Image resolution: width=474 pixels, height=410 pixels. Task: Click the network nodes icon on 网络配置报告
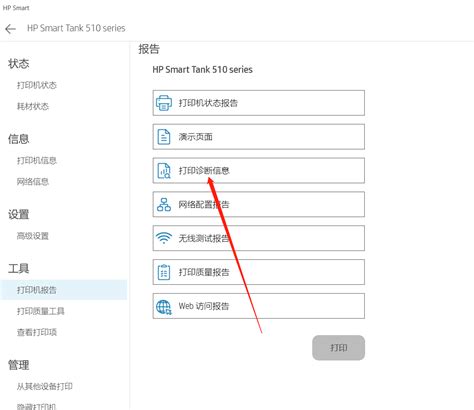click(164, 205)
